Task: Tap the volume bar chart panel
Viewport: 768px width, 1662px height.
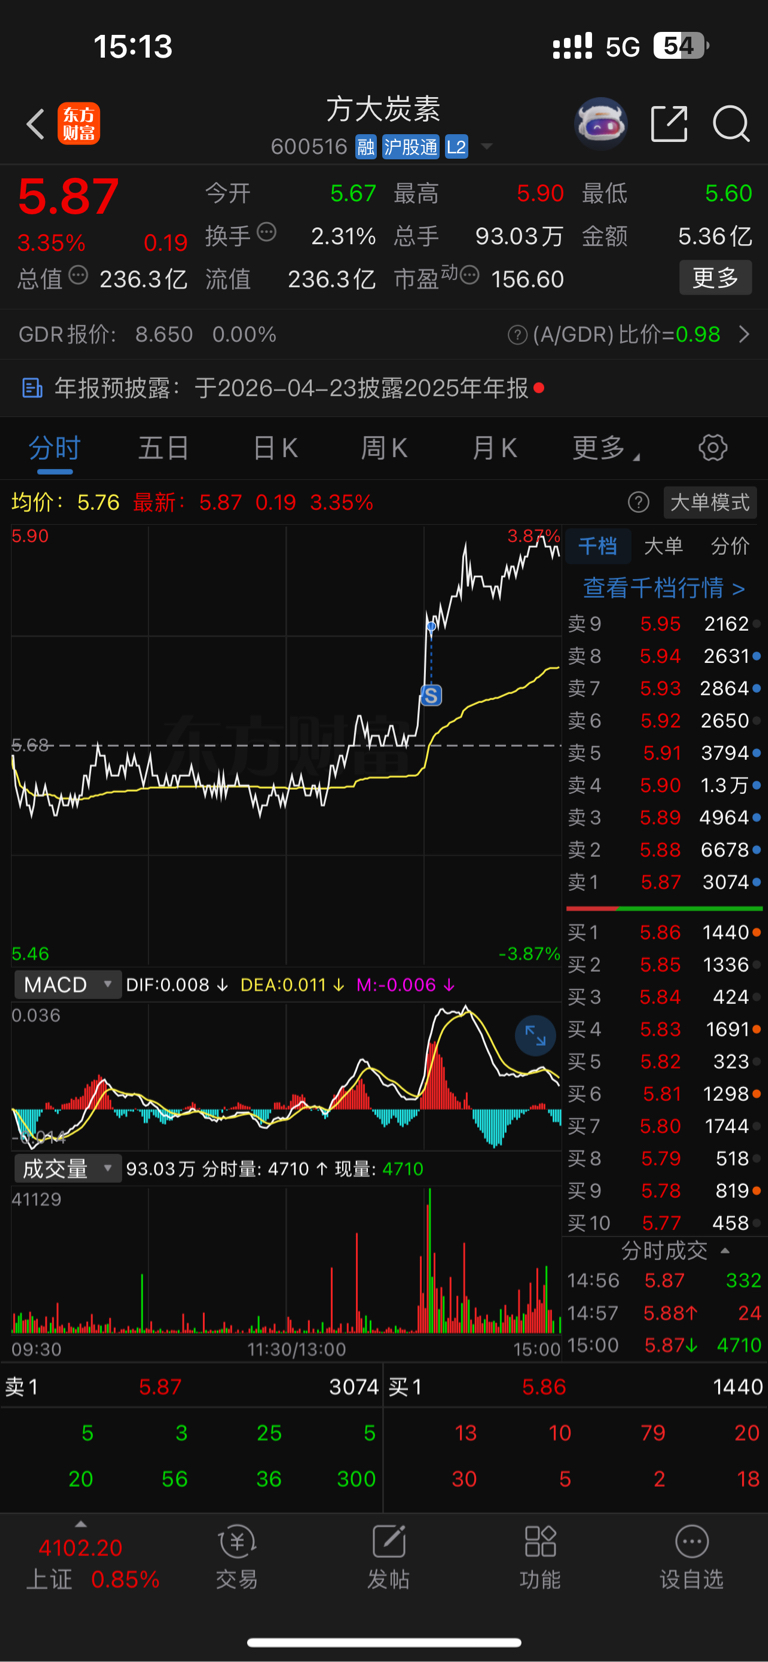Action: pos(286,1260)
